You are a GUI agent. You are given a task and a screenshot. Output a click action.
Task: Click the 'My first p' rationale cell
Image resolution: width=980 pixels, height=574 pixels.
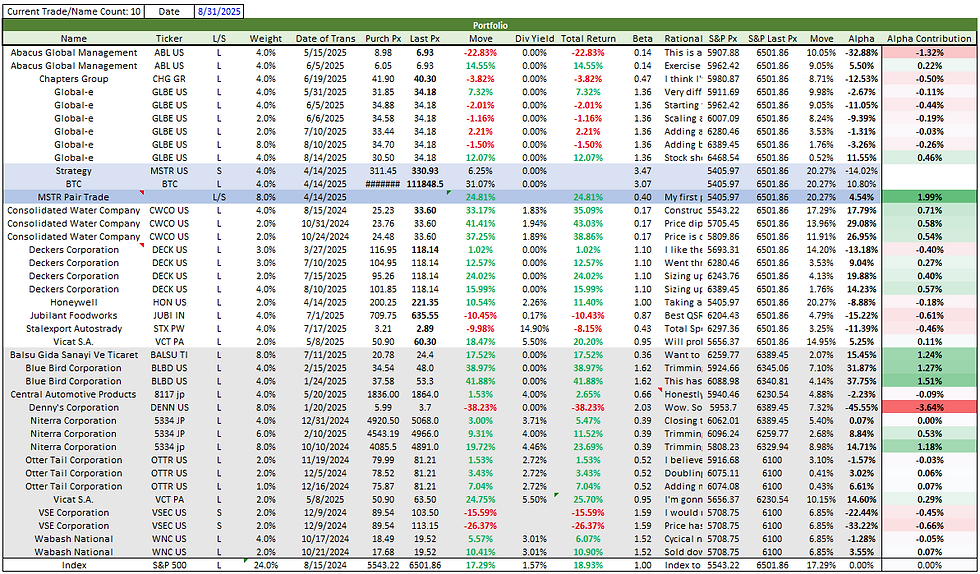click(x=682, y=197)
